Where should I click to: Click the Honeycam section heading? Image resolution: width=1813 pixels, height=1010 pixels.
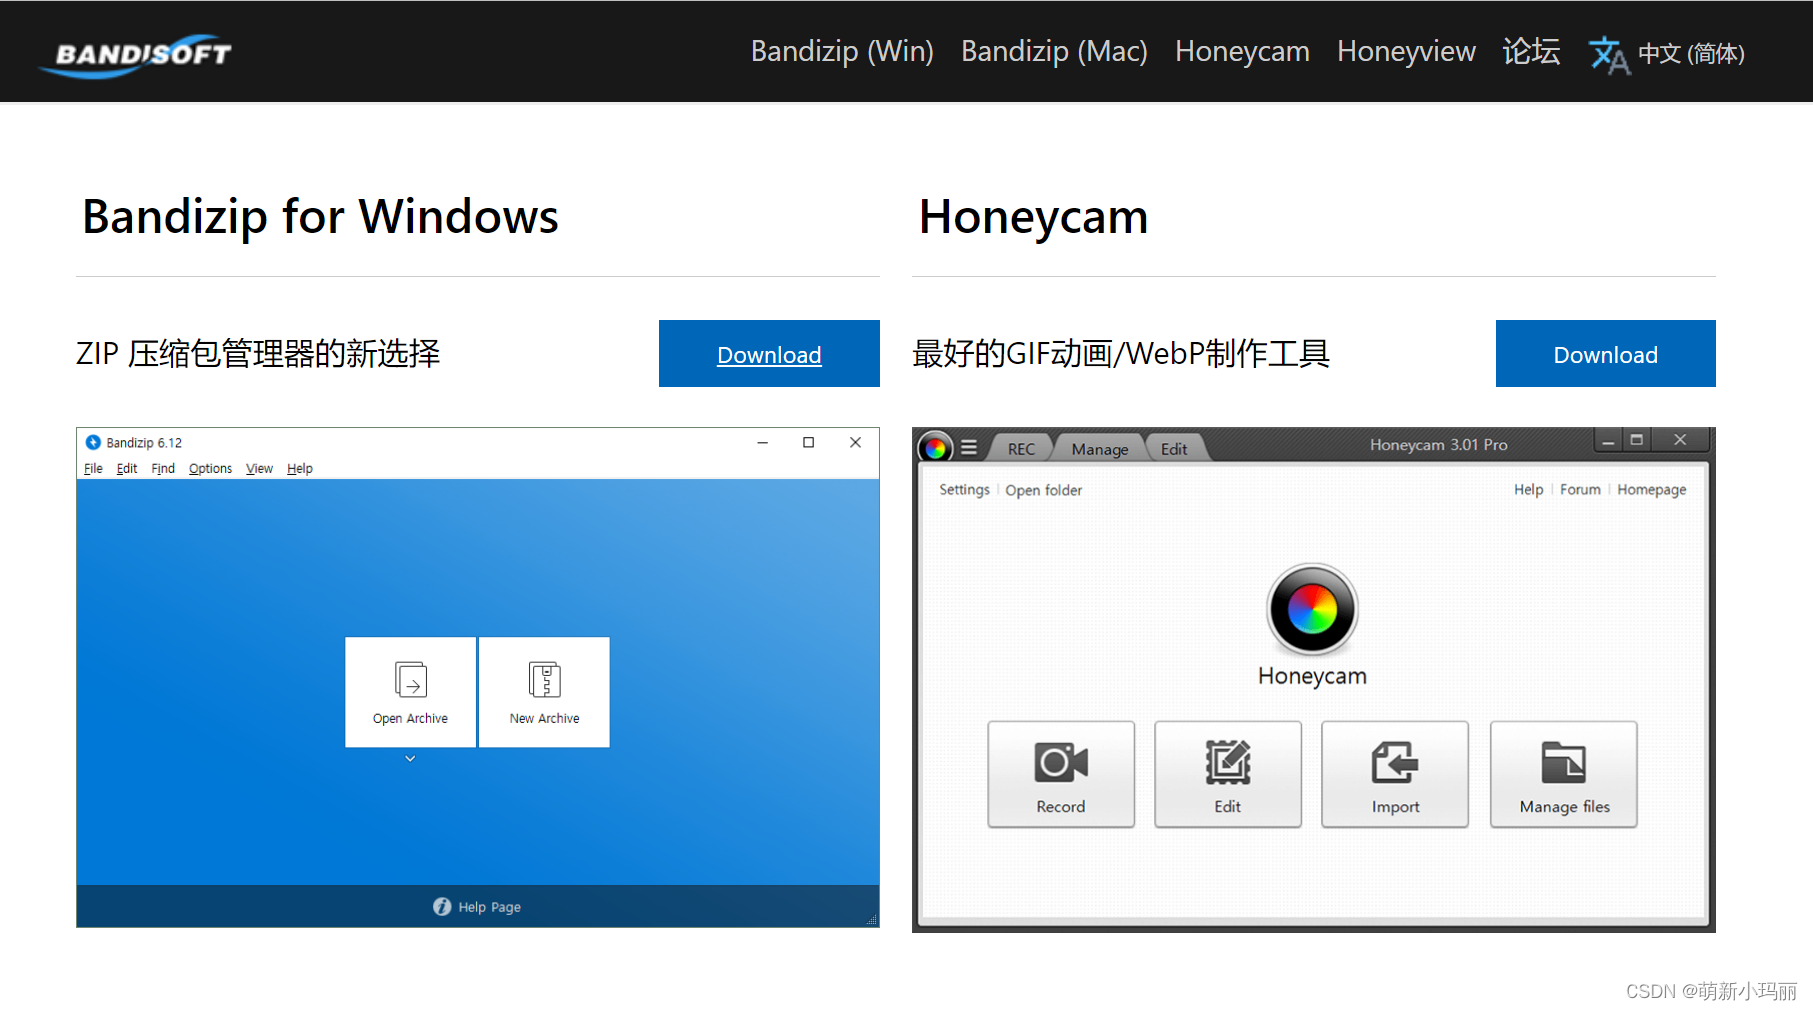(x=1033, y=216)
